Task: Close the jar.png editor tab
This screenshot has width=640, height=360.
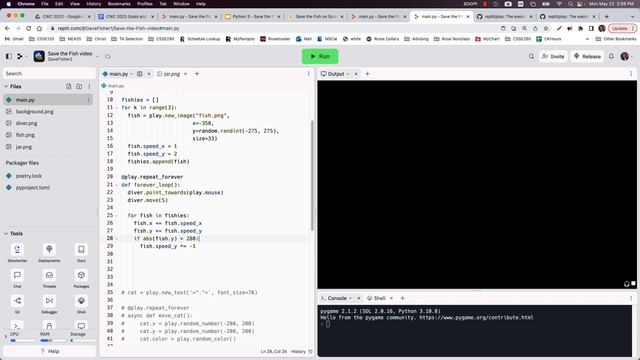Action: pyautogui.click(x=185, y=74)
